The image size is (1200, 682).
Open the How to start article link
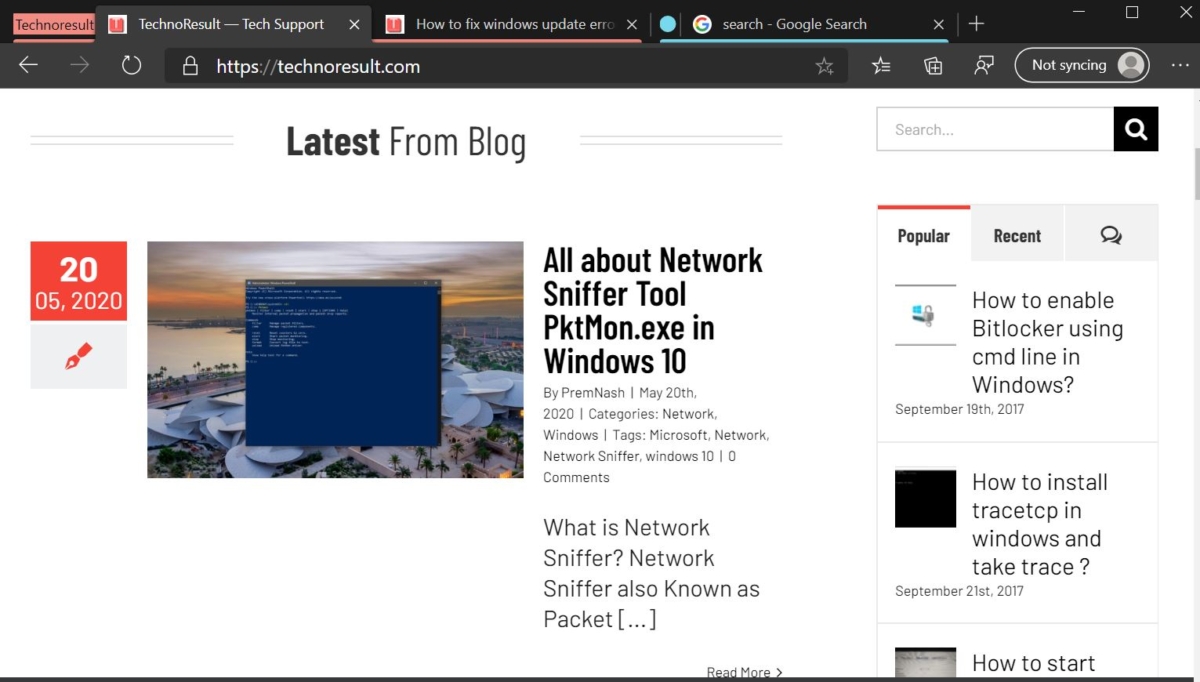pyautogui.click(x=1033, y=663)
